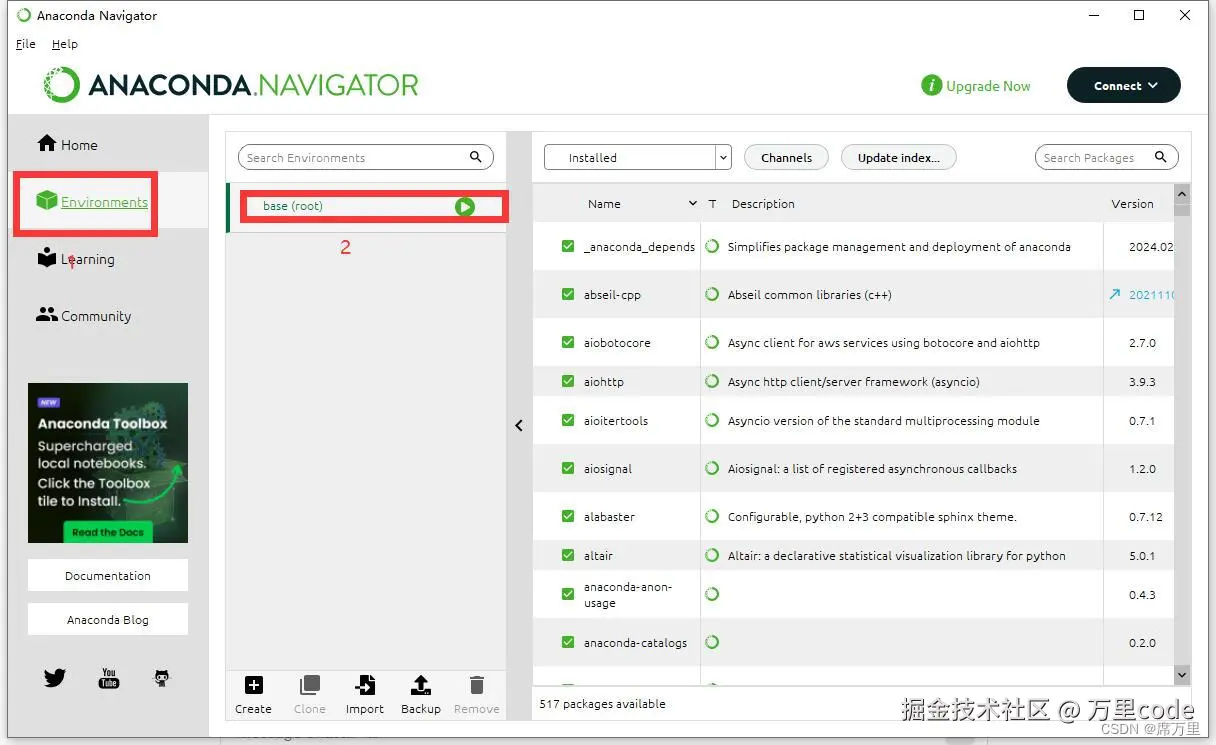Sort by the Version column header
This screenshot has width=1216, height=745.
coord(1132,203)
